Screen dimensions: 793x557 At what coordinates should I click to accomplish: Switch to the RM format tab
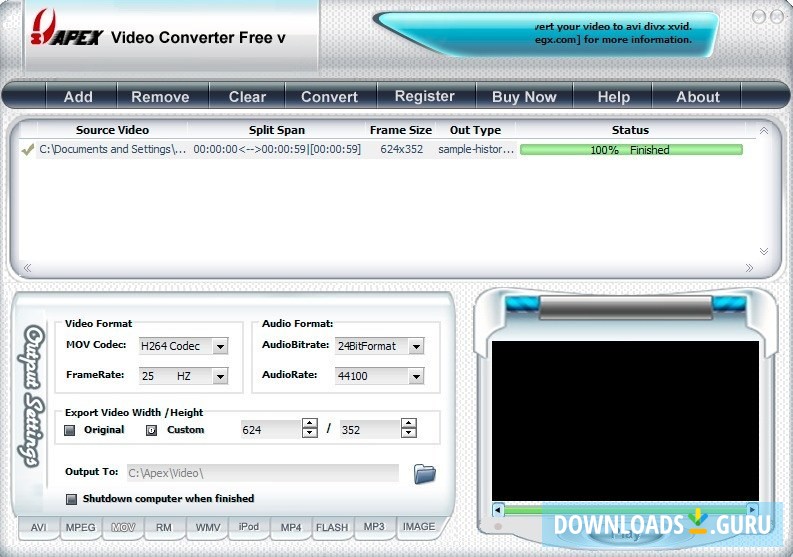click(x=164, y=527)
